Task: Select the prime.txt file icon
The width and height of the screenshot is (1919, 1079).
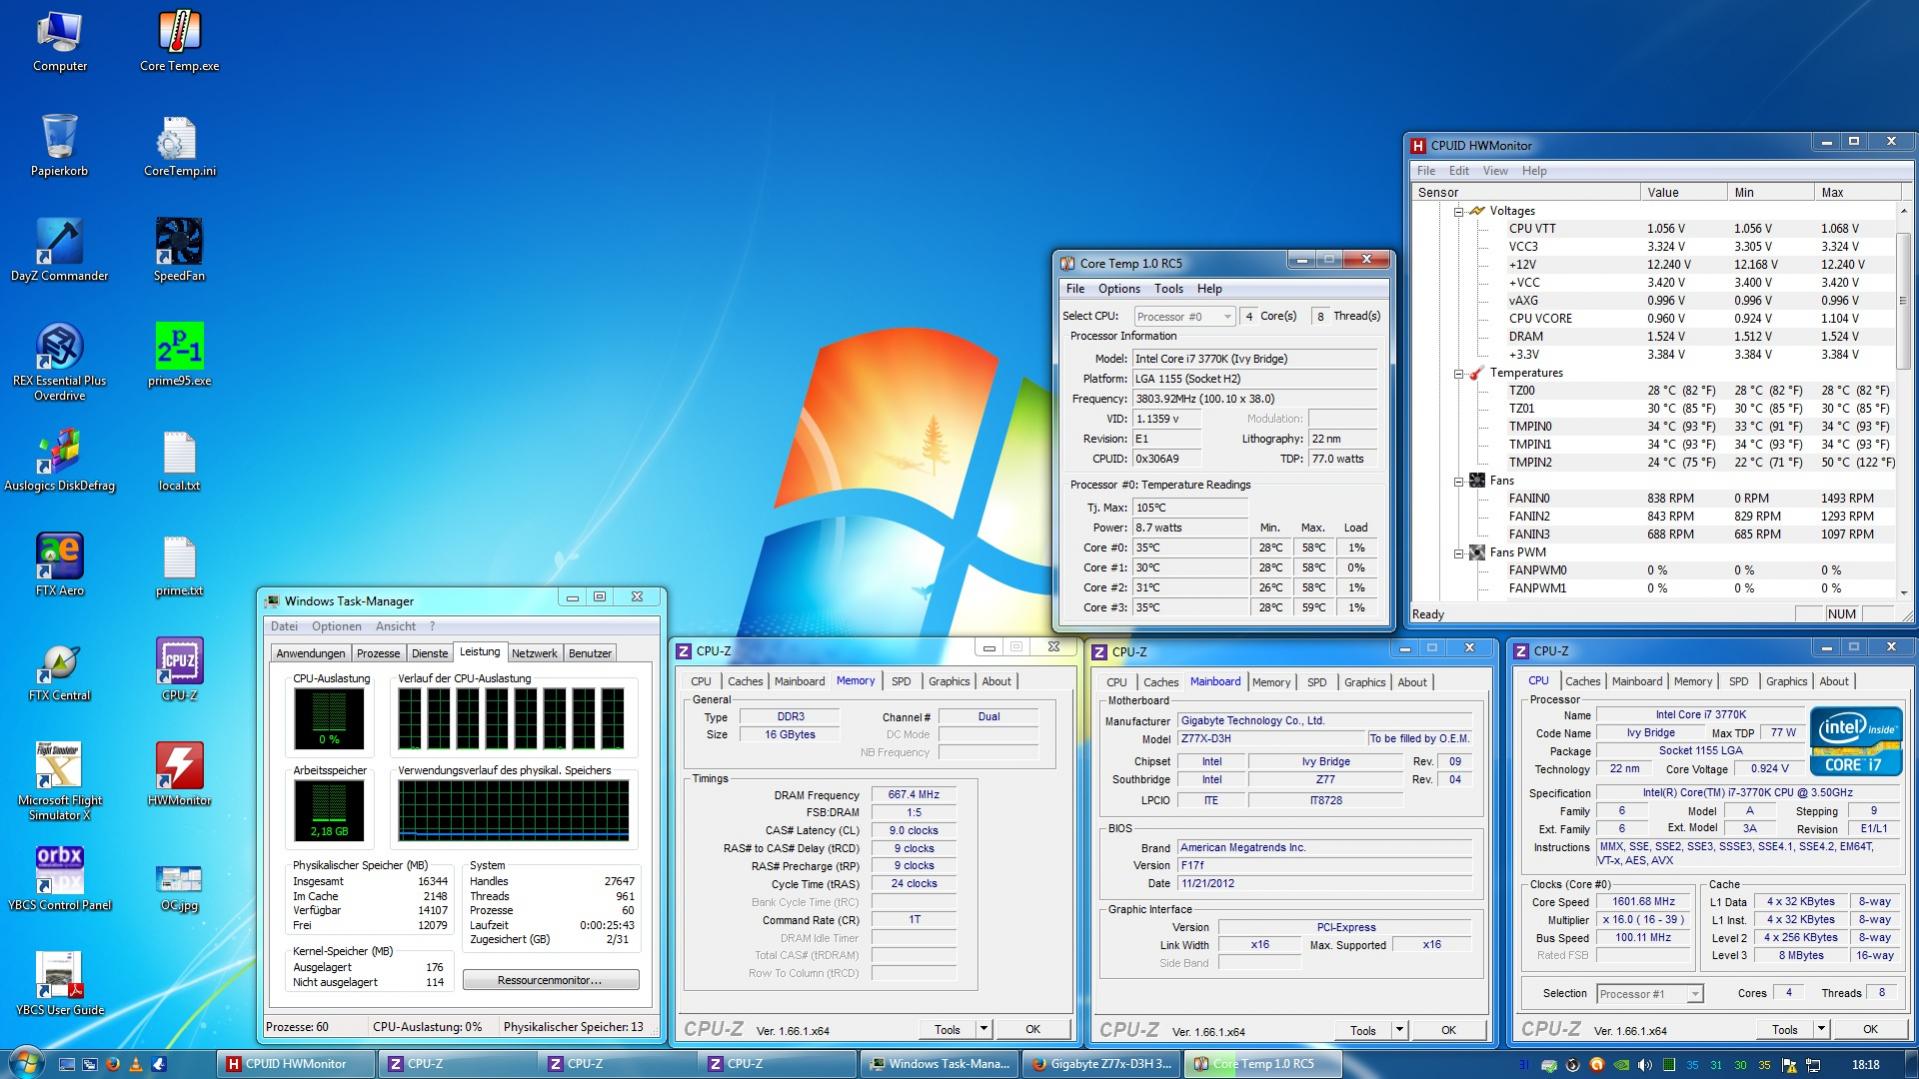Action: pos(180,566)
